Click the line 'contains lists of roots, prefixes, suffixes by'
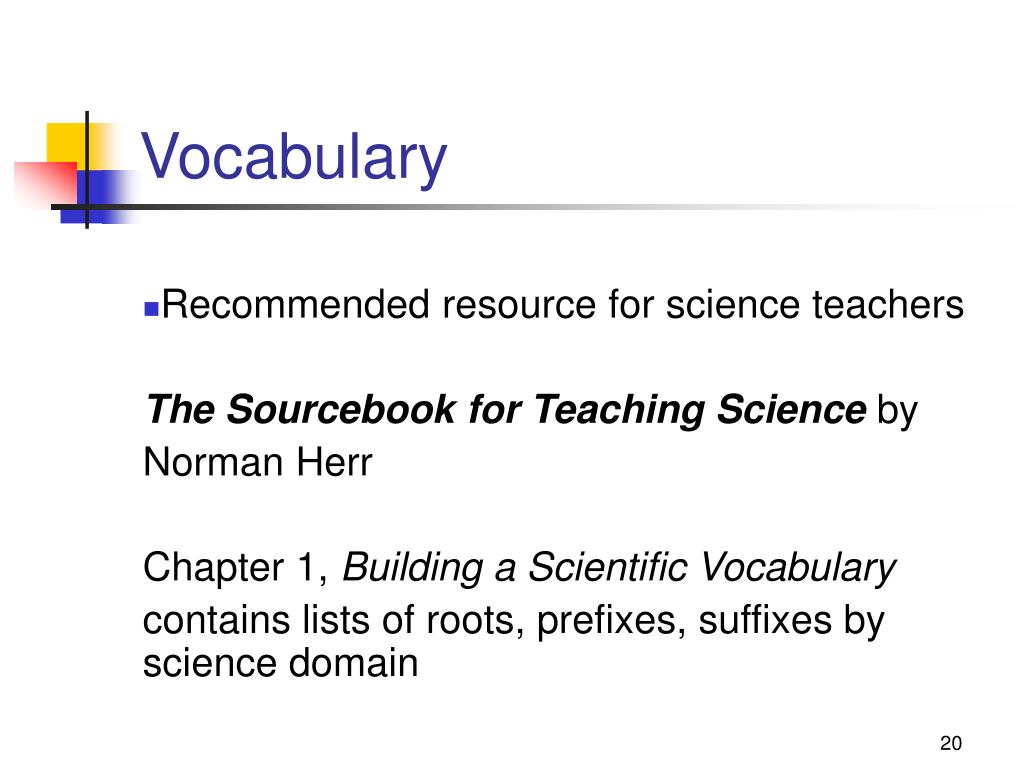Viewport: 1024px width, 768px height. pos(513,620)
